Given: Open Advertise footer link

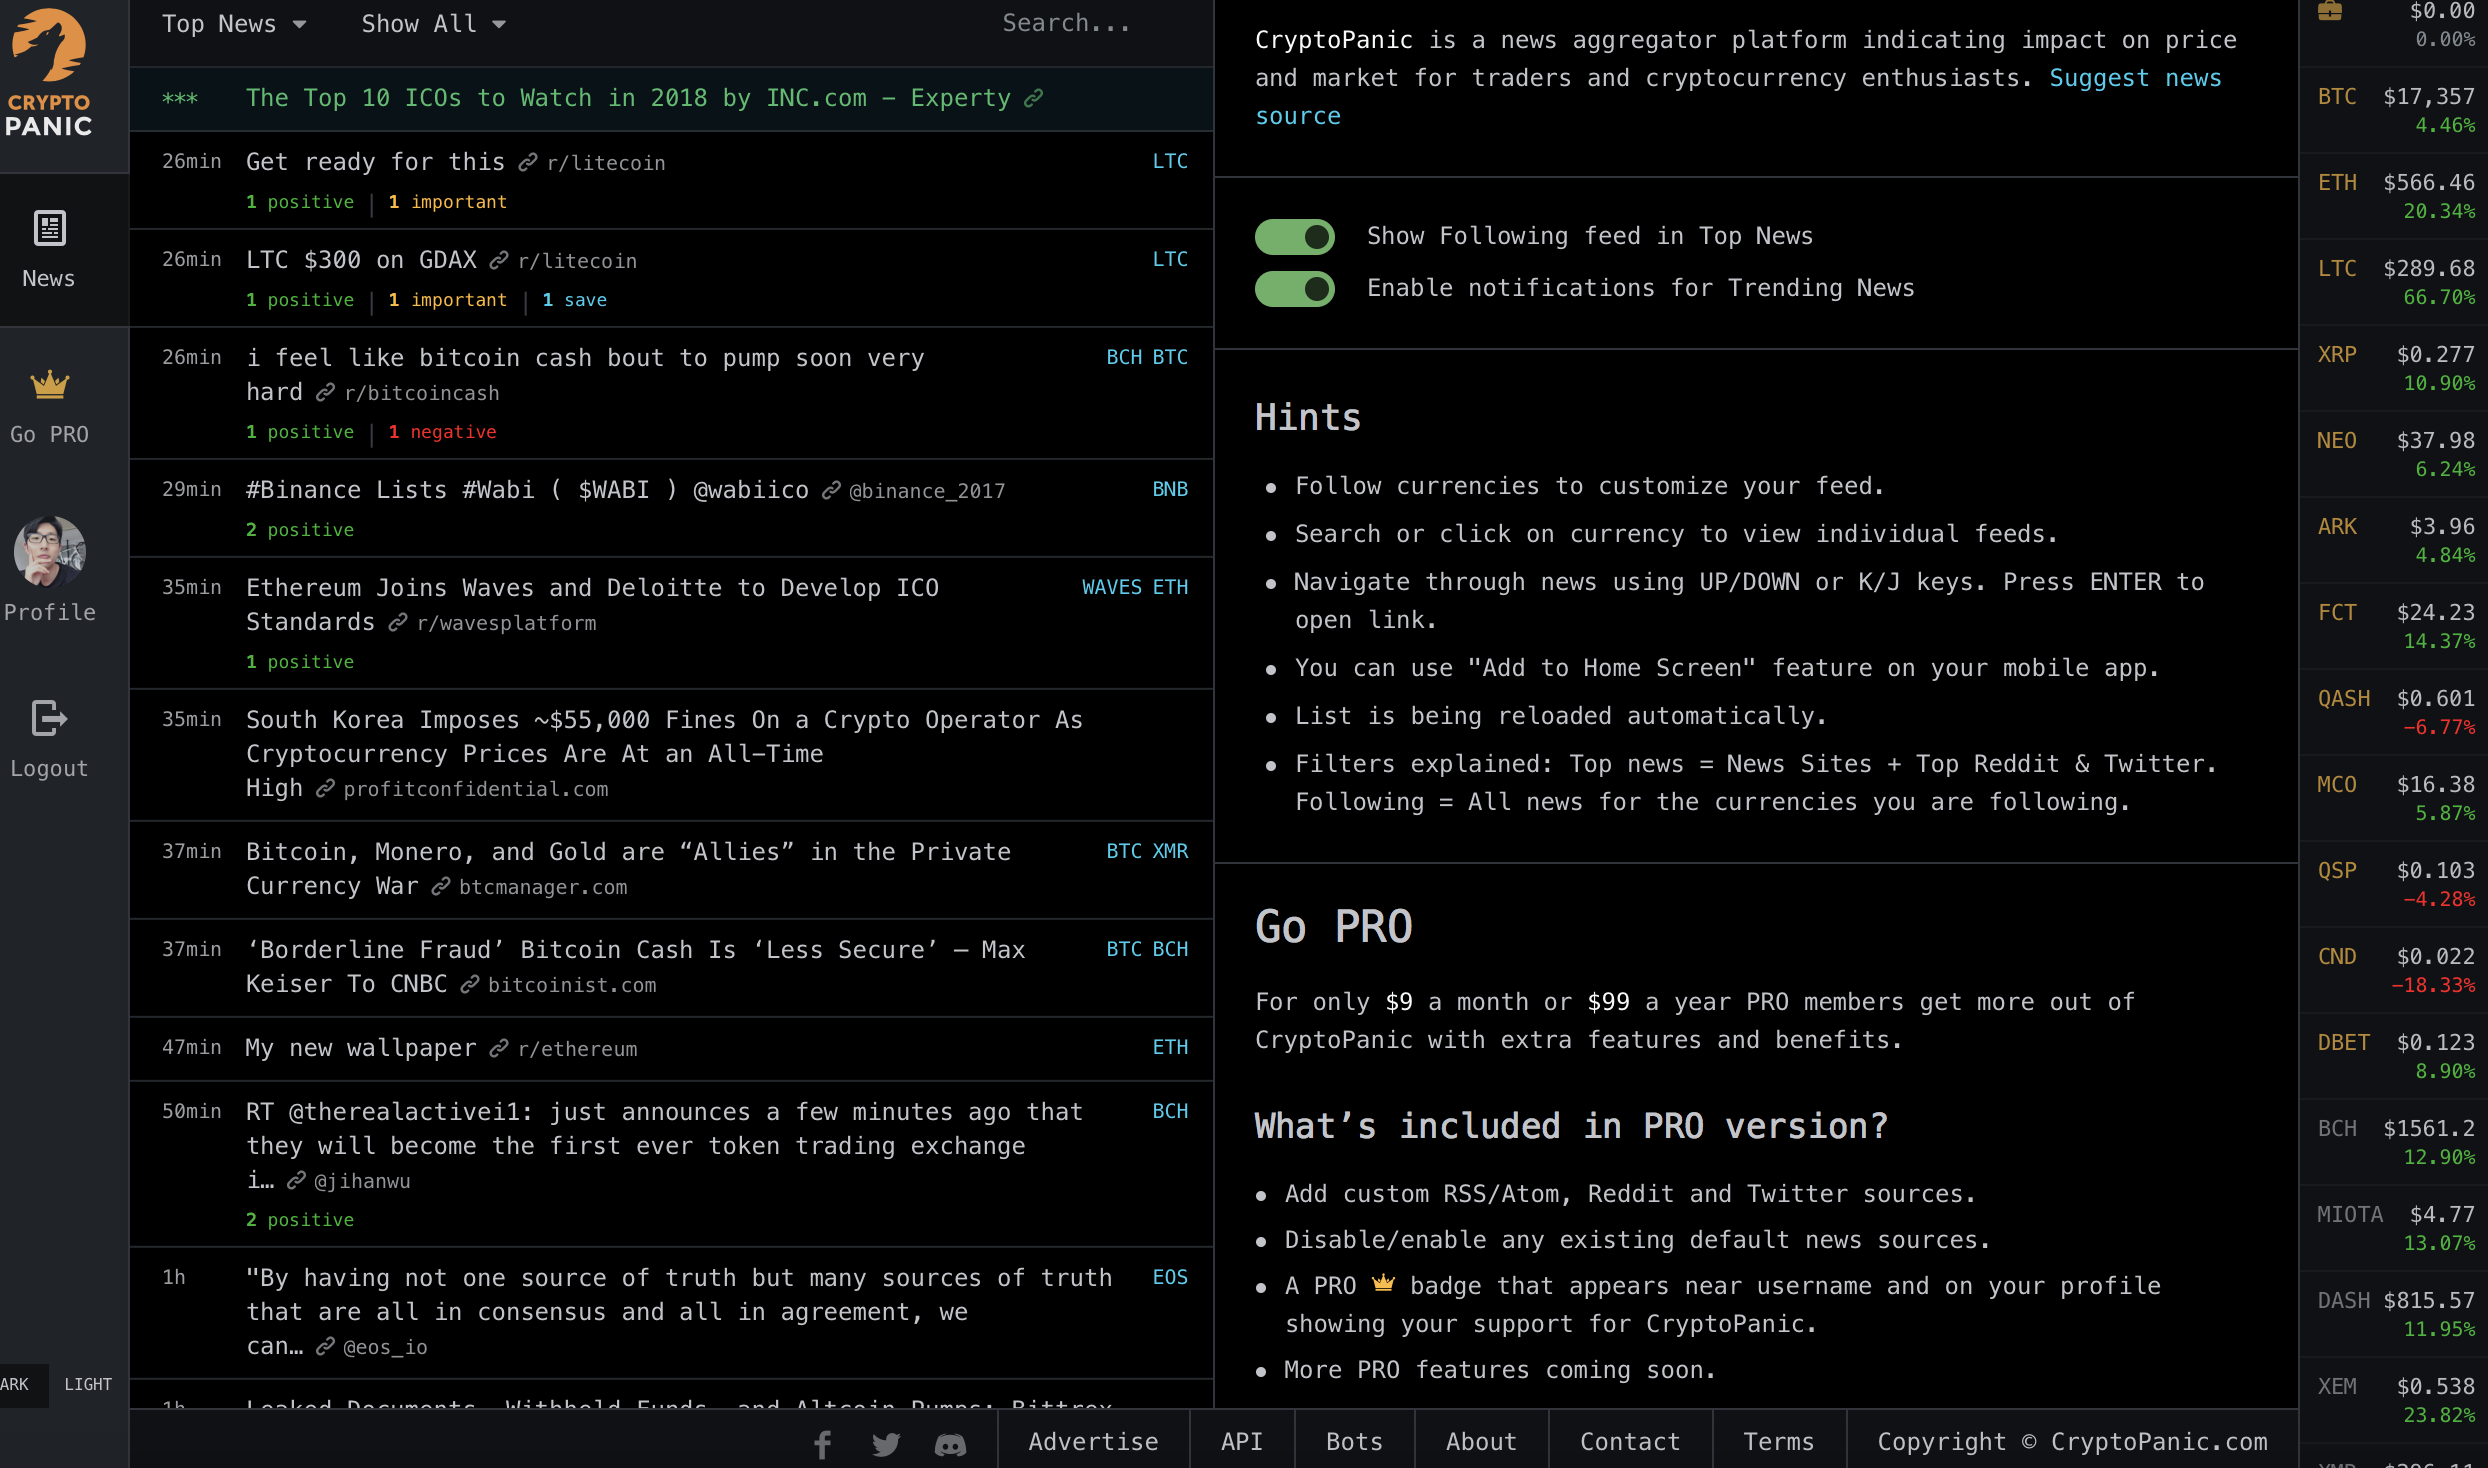Looking at the screenshot, I should tap(1093, 1441).
